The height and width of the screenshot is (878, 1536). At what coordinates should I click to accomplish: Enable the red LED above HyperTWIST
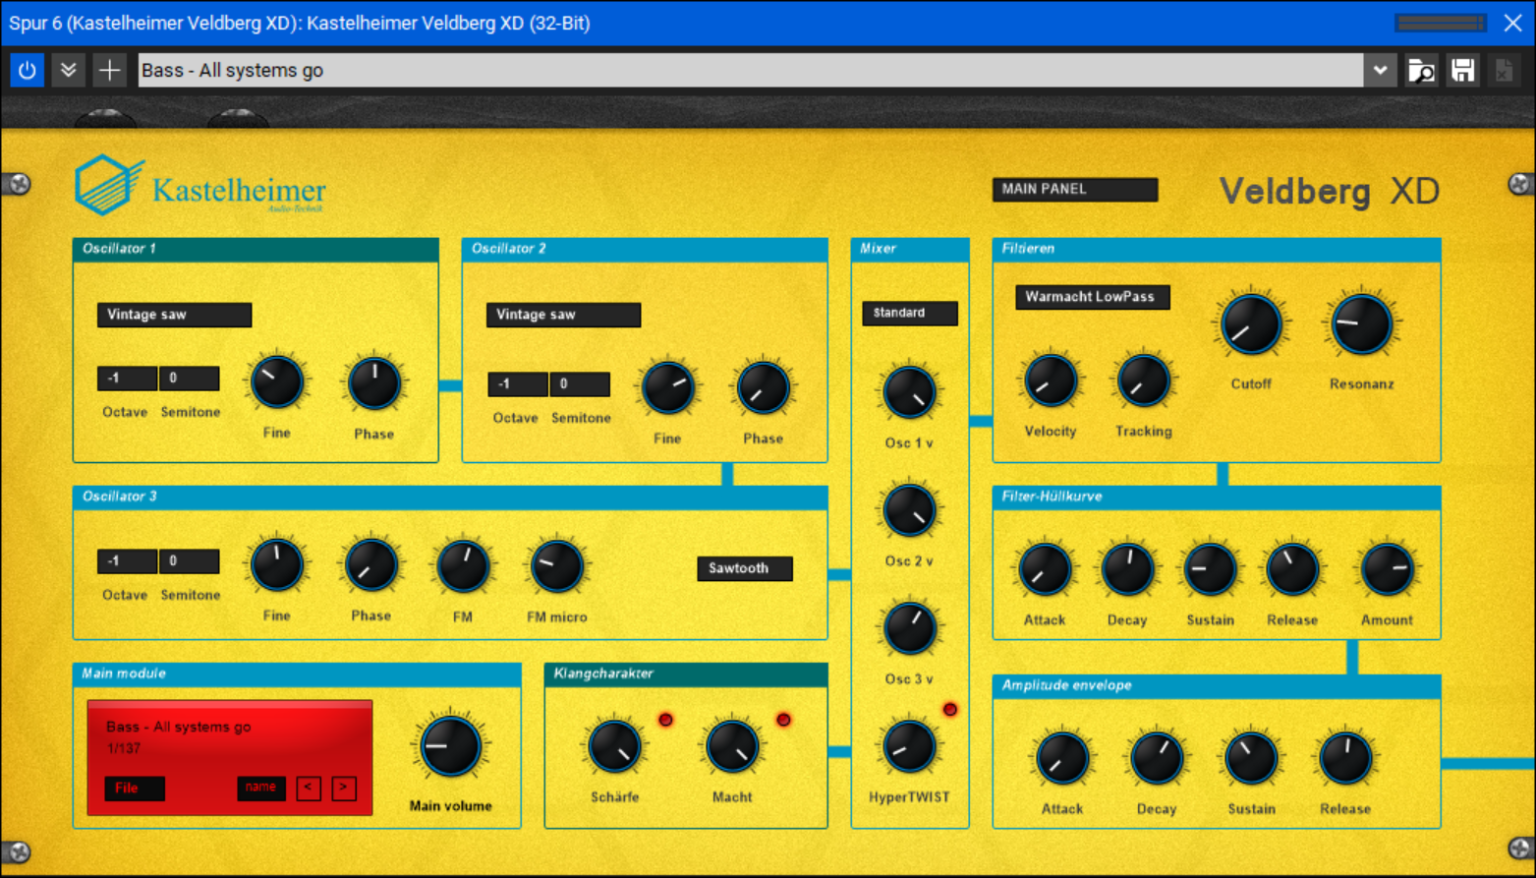pyautogui.click(x=950, y=709)
